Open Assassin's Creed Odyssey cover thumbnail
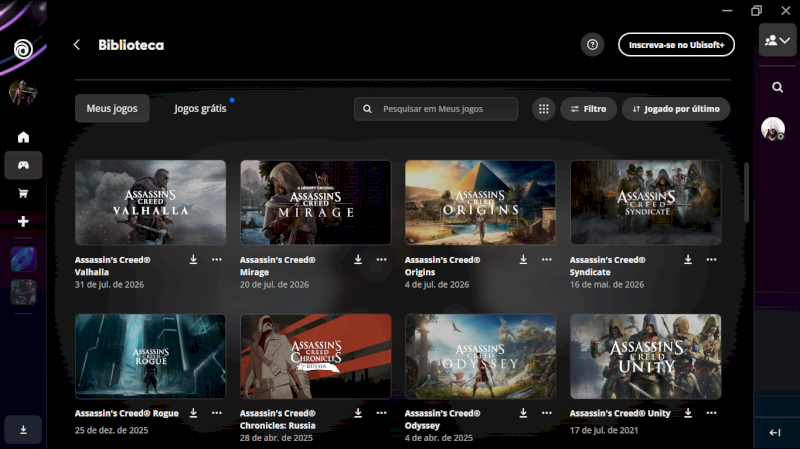 click(480, 356)
